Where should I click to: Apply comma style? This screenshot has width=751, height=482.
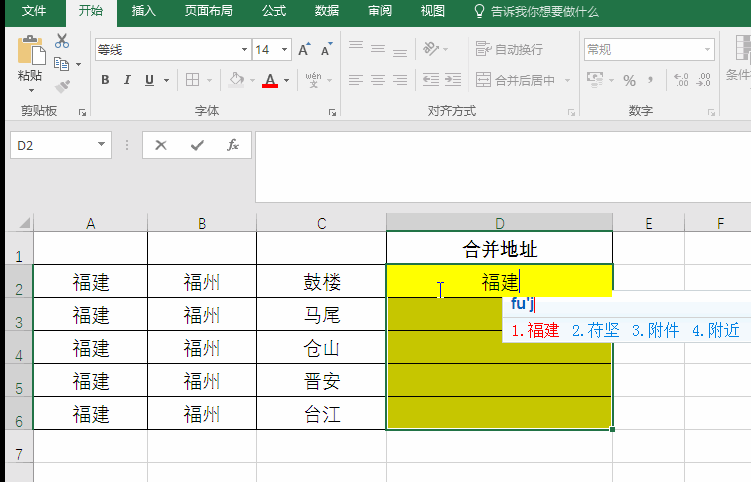[x=650, y=80]
